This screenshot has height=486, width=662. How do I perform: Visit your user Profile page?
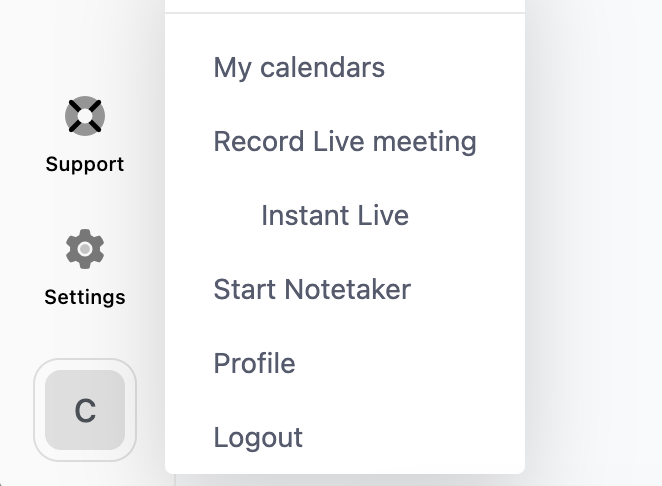pyautogui.click(x=254, y=363)
